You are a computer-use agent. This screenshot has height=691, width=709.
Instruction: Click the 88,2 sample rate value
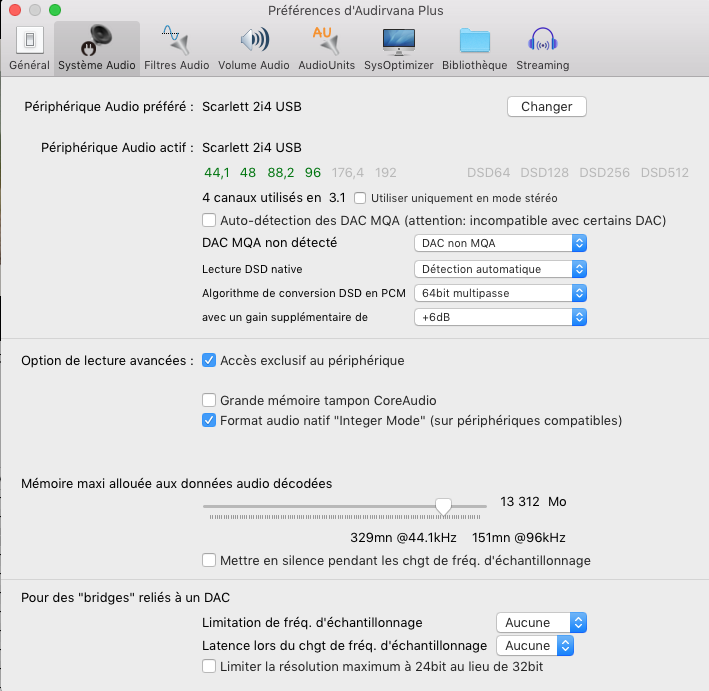281,173
